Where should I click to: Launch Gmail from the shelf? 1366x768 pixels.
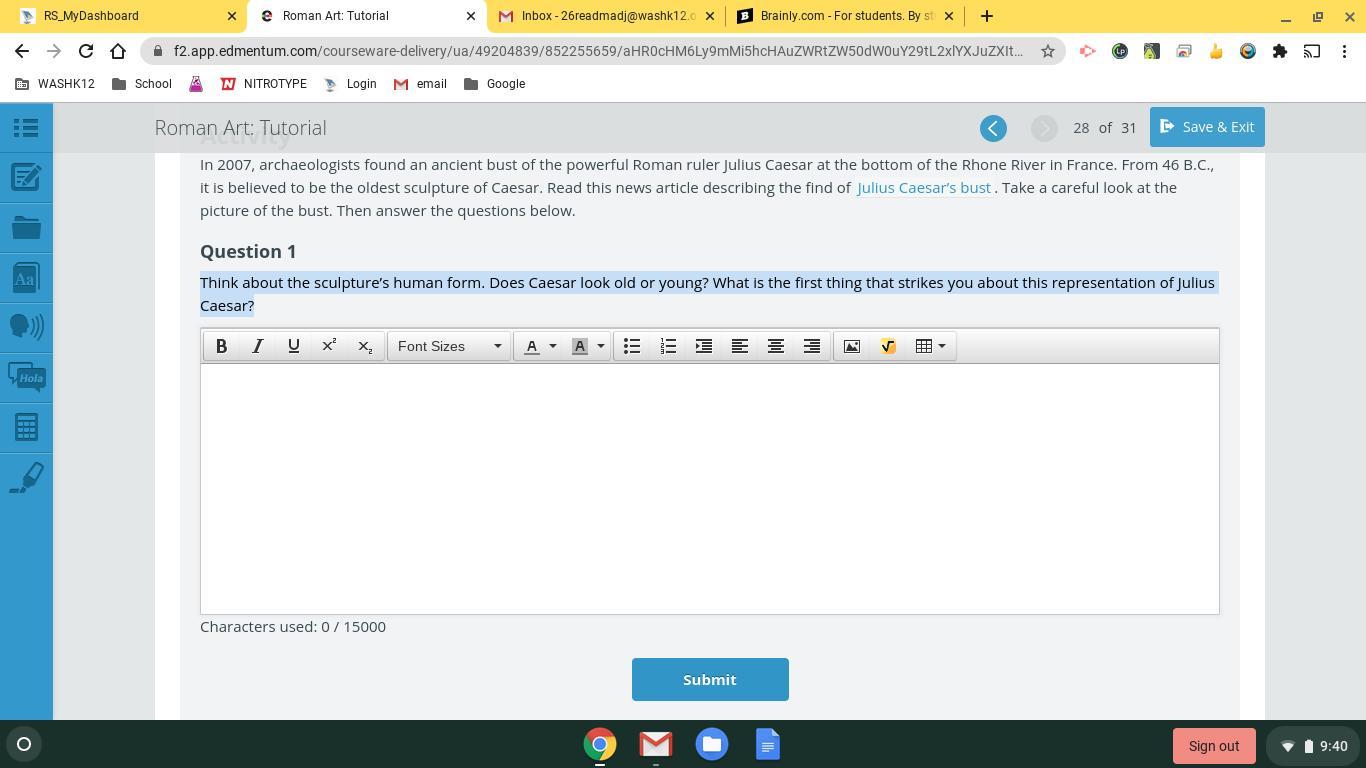pyautogui.click(x=656, y=744)
